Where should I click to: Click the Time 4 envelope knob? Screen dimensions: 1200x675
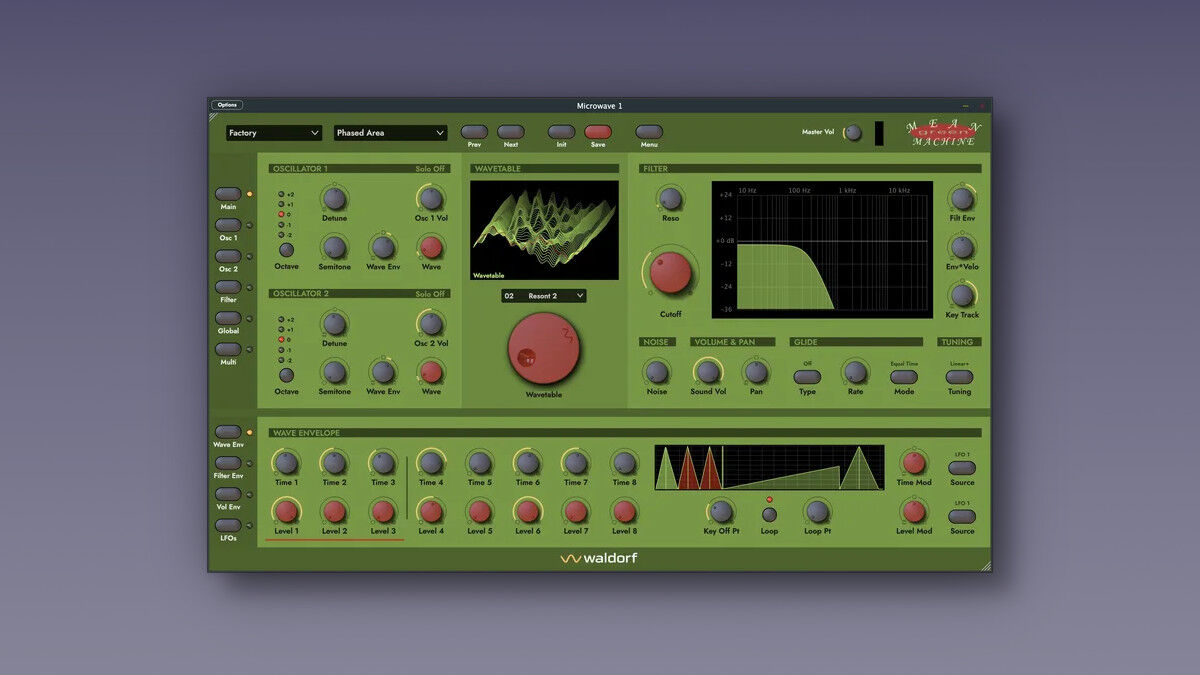click(x=431, y=462)
